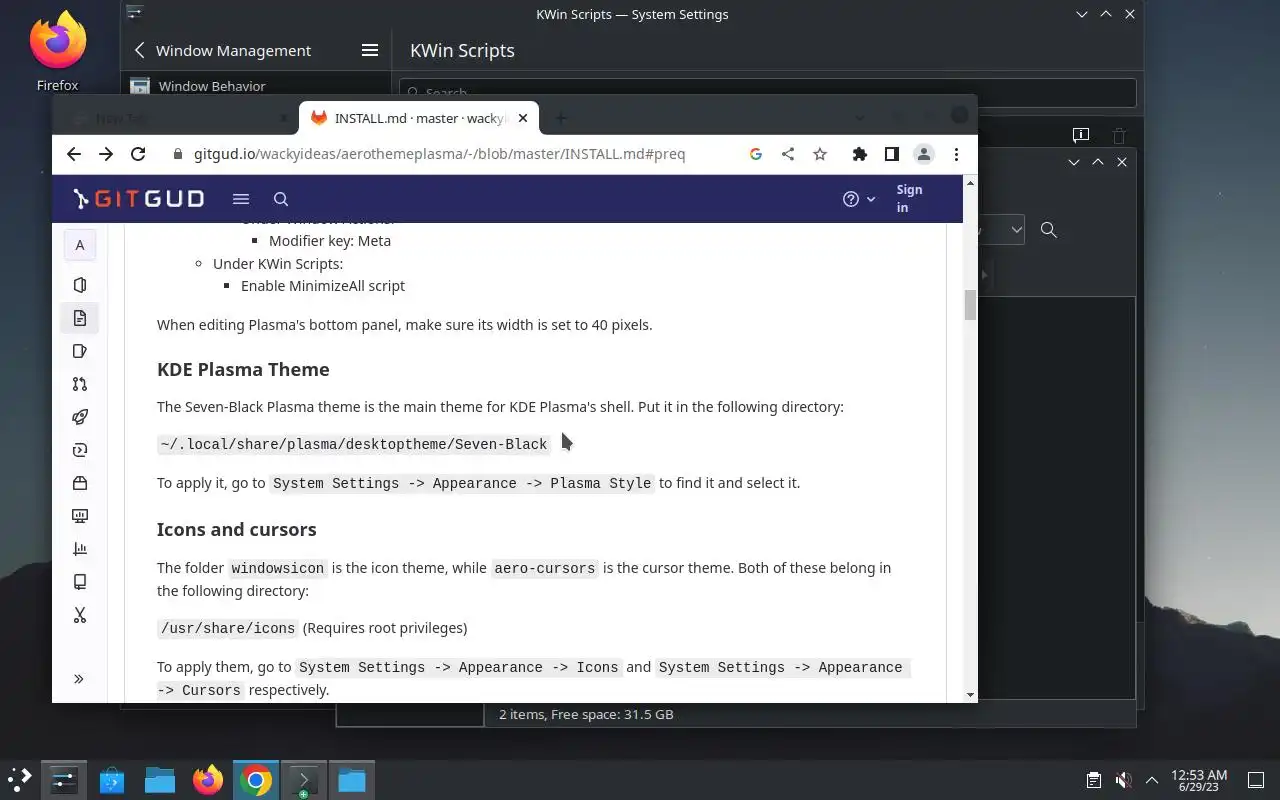Open CI/CD rocket icon in sidebar
Image resolution: width=1280 pixels, height=800 pixels.
pyautogui.click(x=80, y=417)
